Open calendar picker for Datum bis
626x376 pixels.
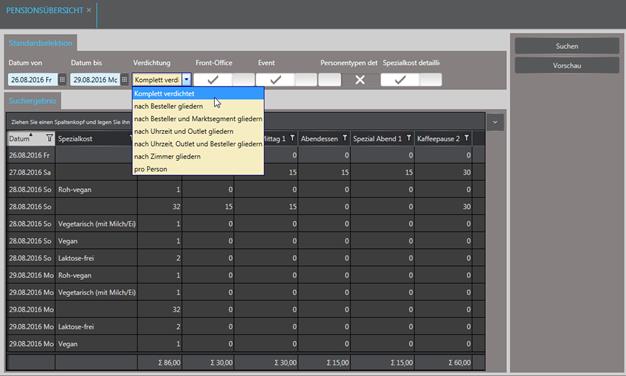pos(125,79)
